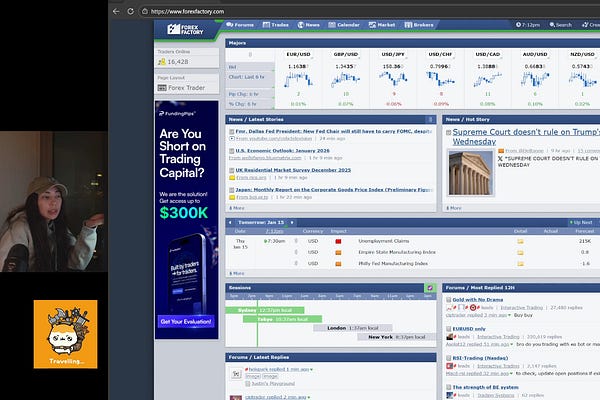The image size is (600, 400).
Task: Open detail folder for Philly Fed Manufacturing Index
Action: tap(520, 264)
